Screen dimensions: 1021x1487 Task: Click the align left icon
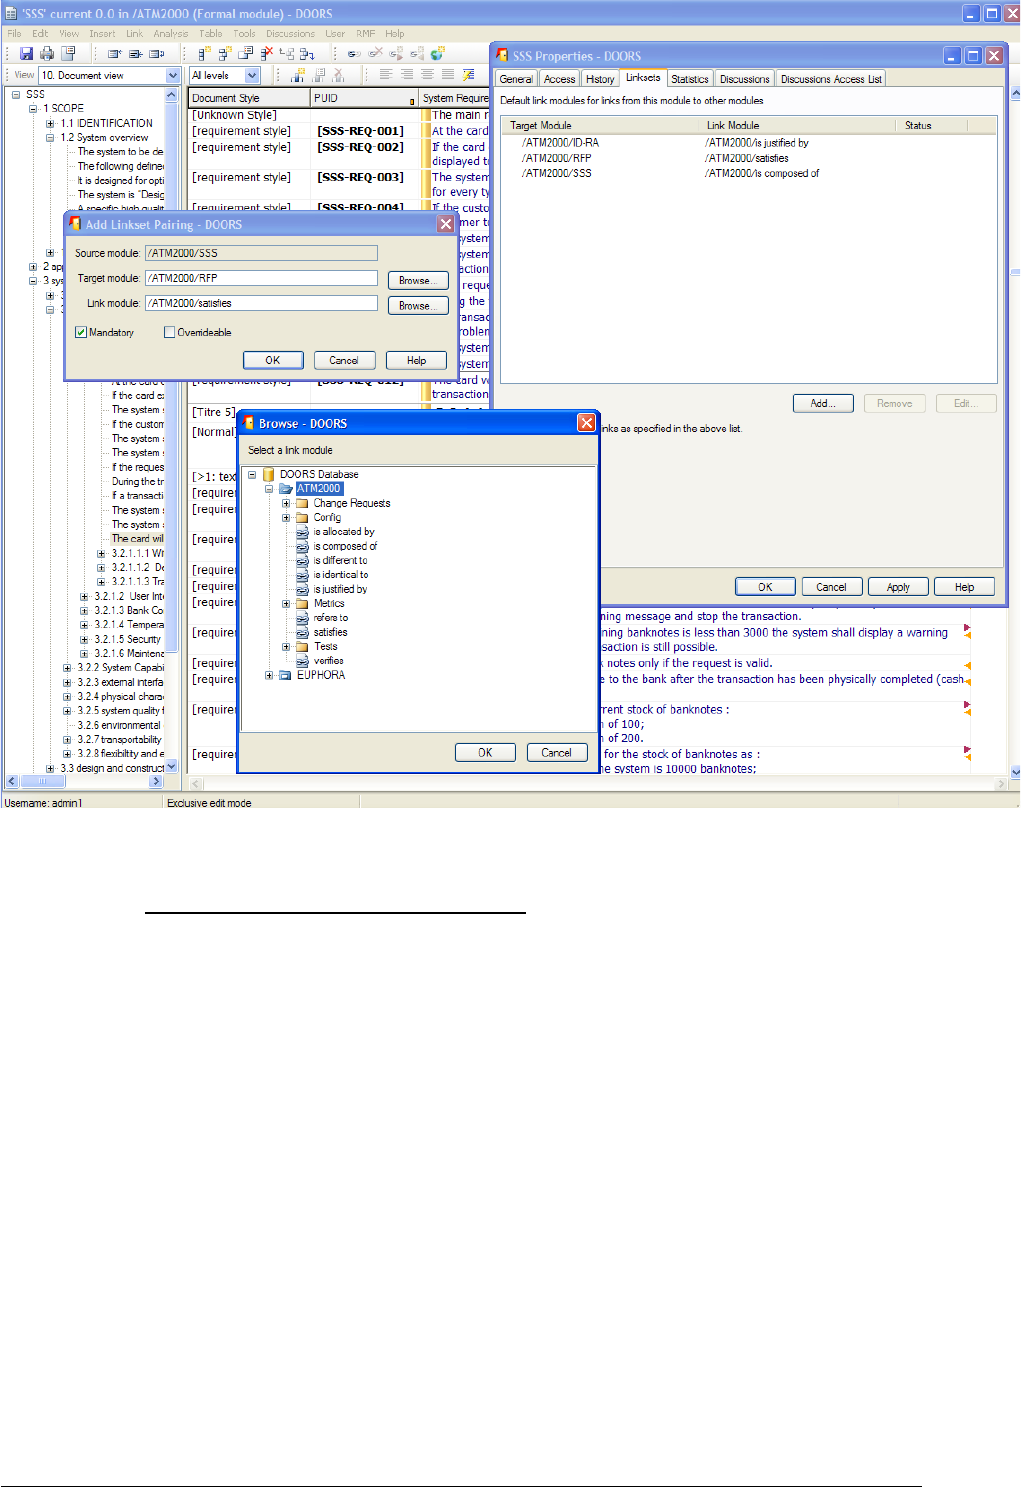(386, 75)
